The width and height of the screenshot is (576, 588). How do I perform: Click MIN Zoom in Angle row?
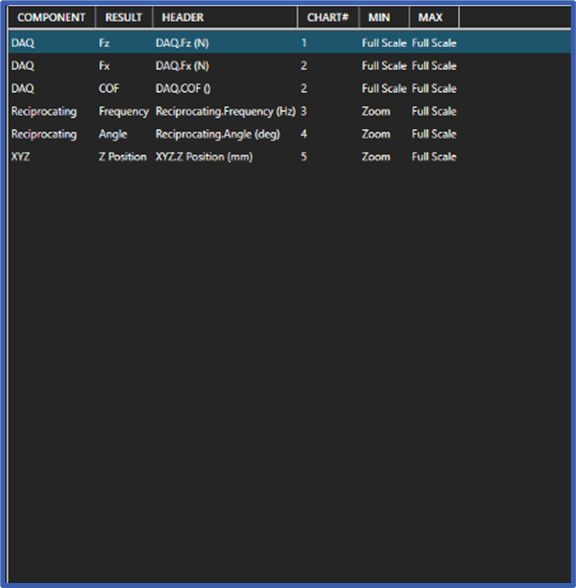click(376, 135)
